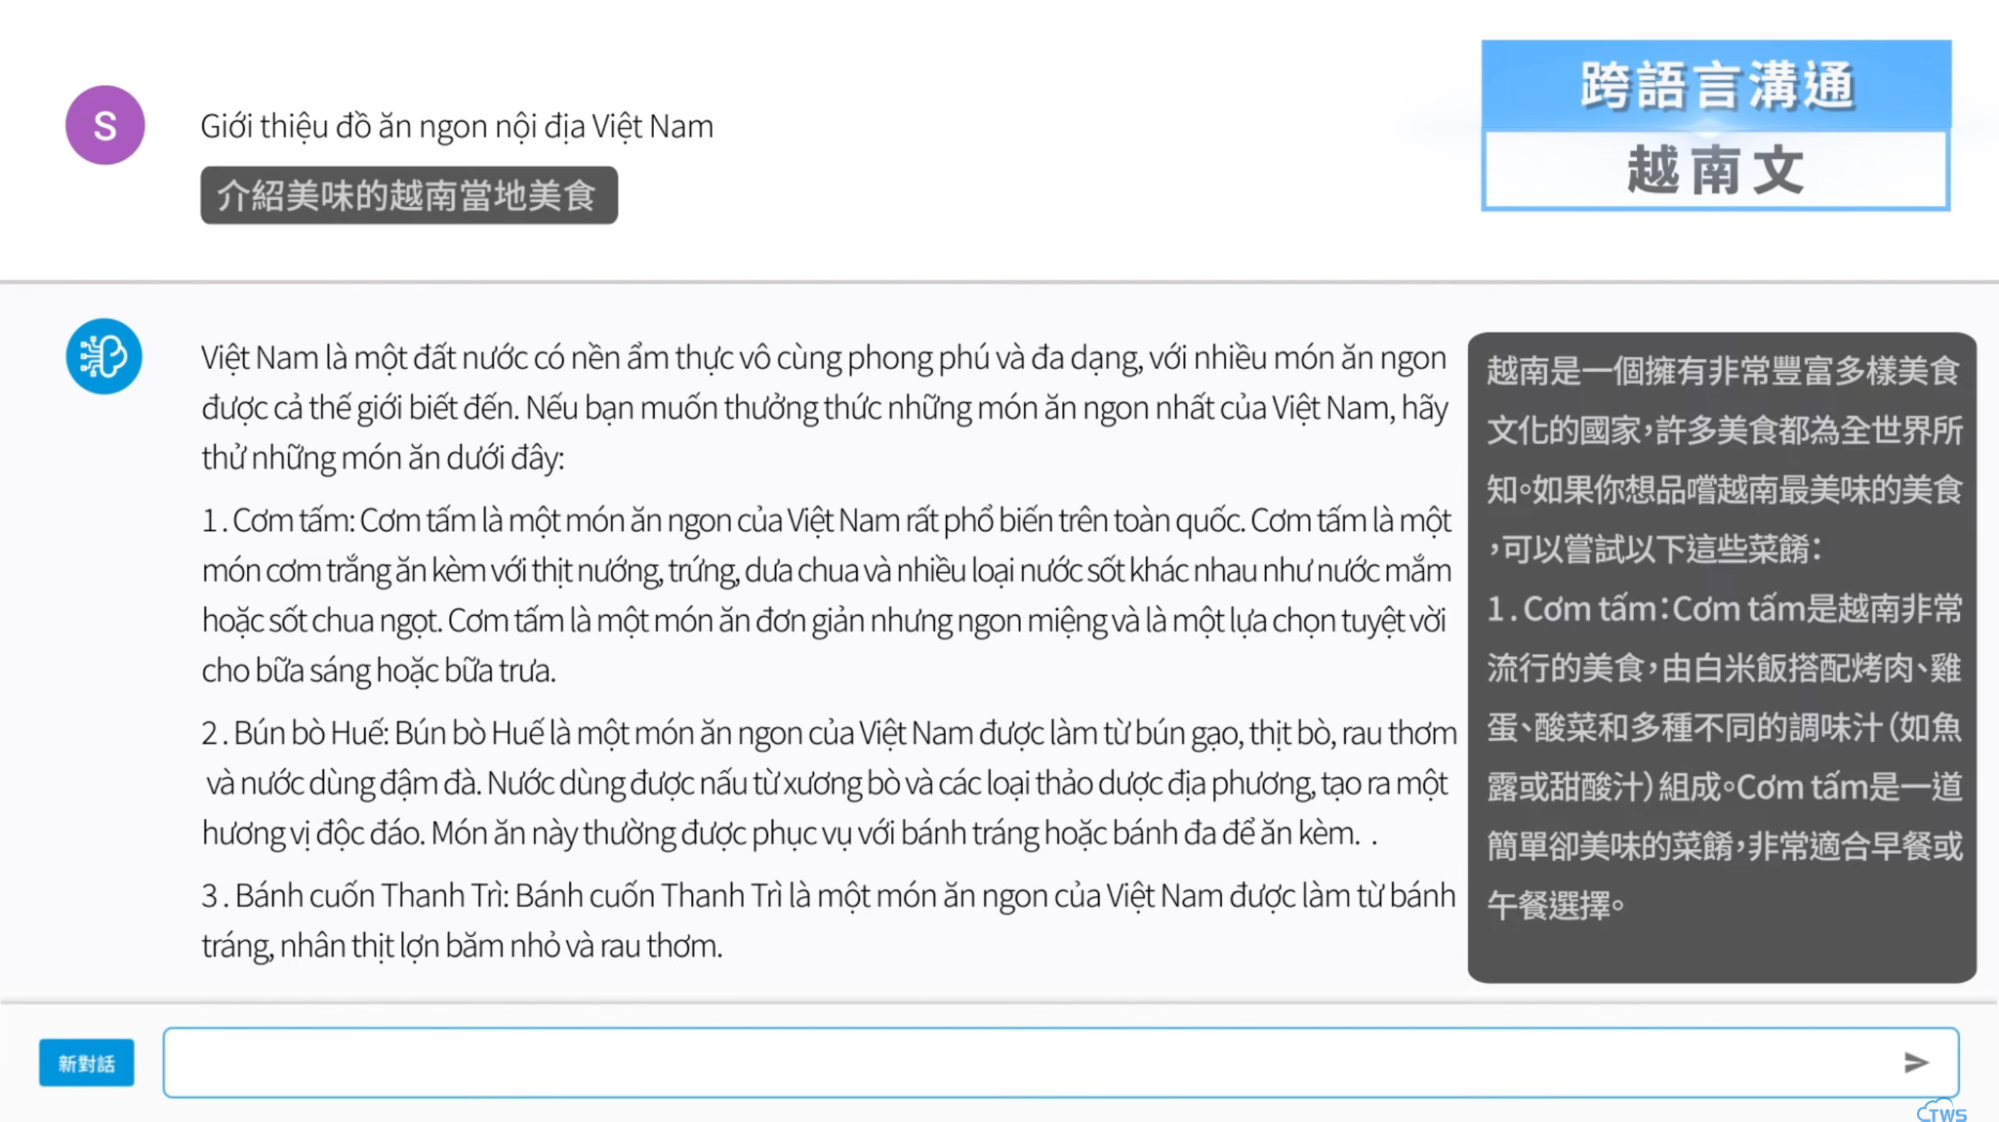The height and width of the screenshot is (1122, 1999).
Task: Click the 介紹美味的越南當地美食 translation badge
Action: tap(408, 195)
